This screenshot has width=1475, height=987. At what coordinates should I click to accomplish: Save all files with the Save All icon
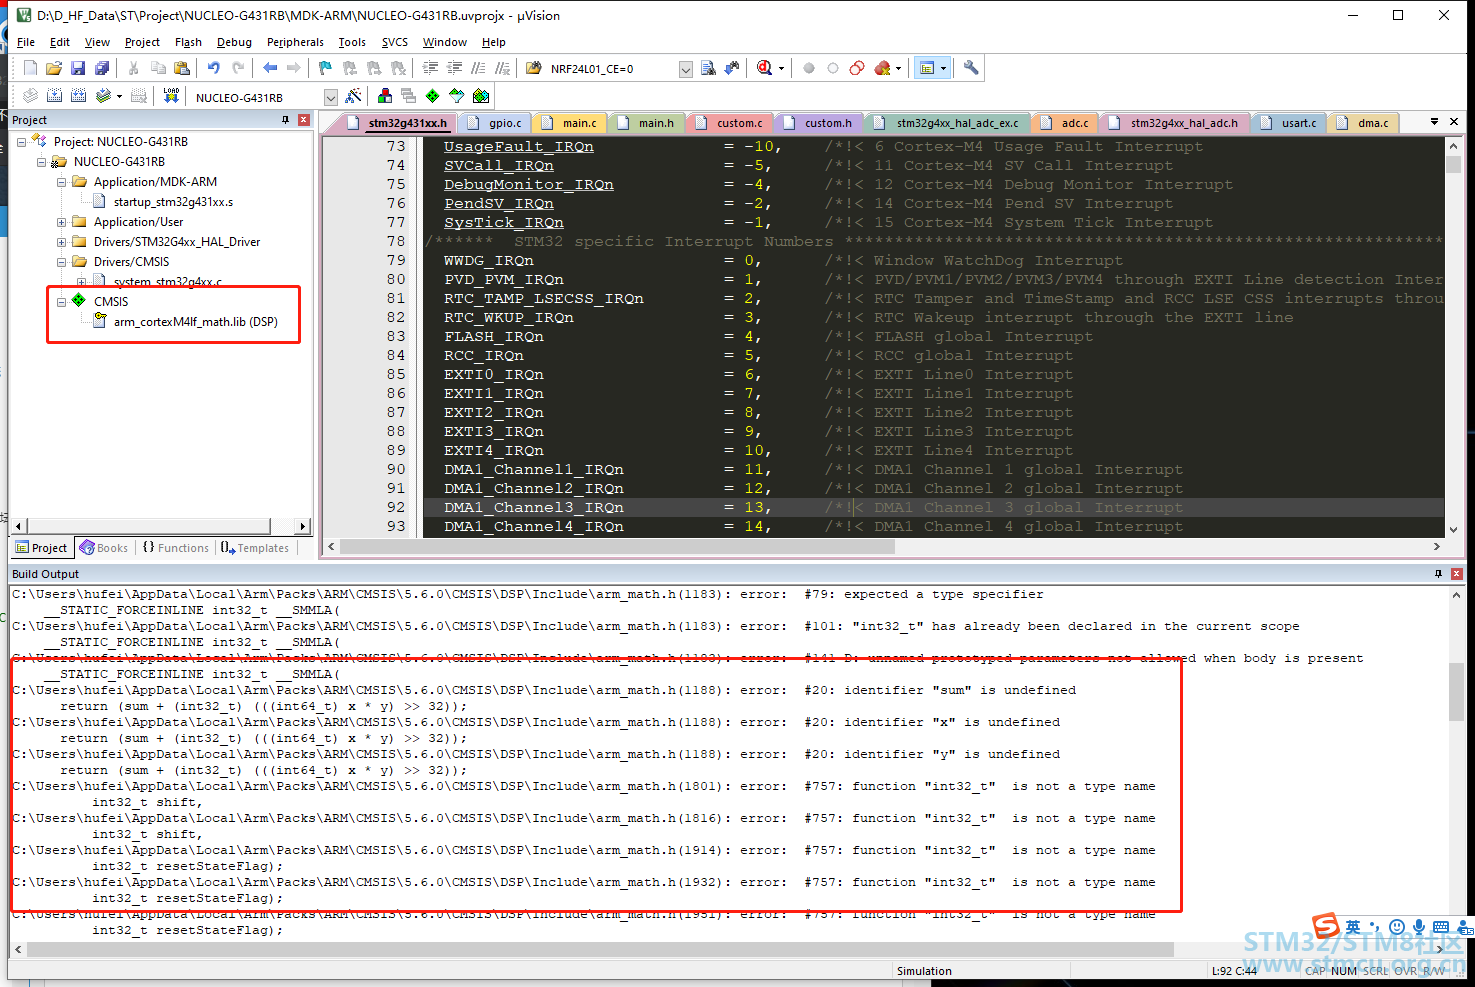102,68
